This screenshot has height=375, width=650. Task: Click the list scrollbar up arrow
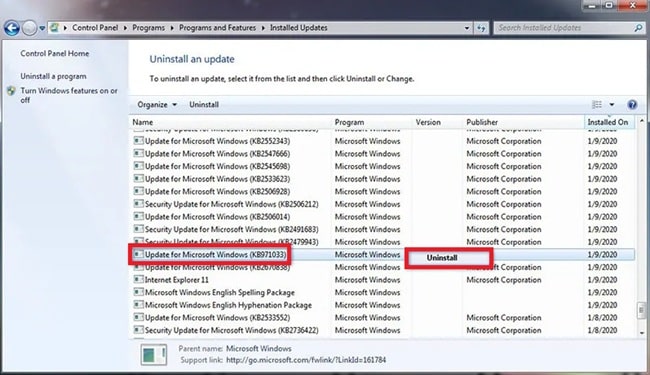point(642,121)
